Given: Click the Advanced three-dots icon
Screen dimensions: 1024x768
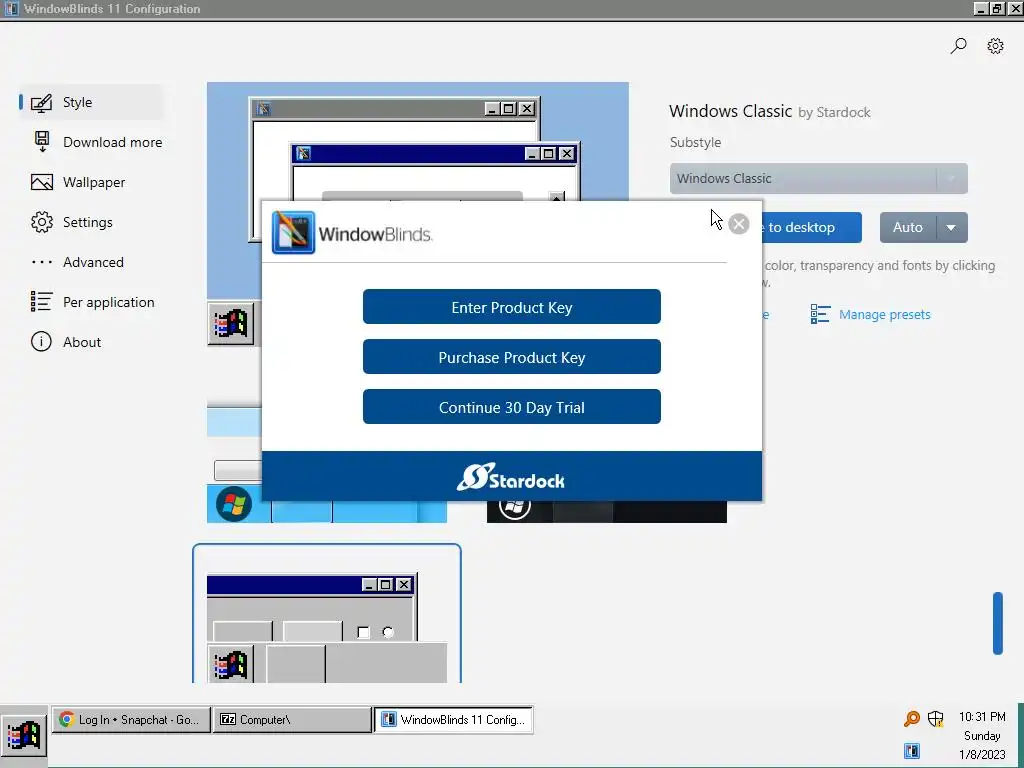Looking at the screenshot, I should pyautogui.click(x=42, y=263).
